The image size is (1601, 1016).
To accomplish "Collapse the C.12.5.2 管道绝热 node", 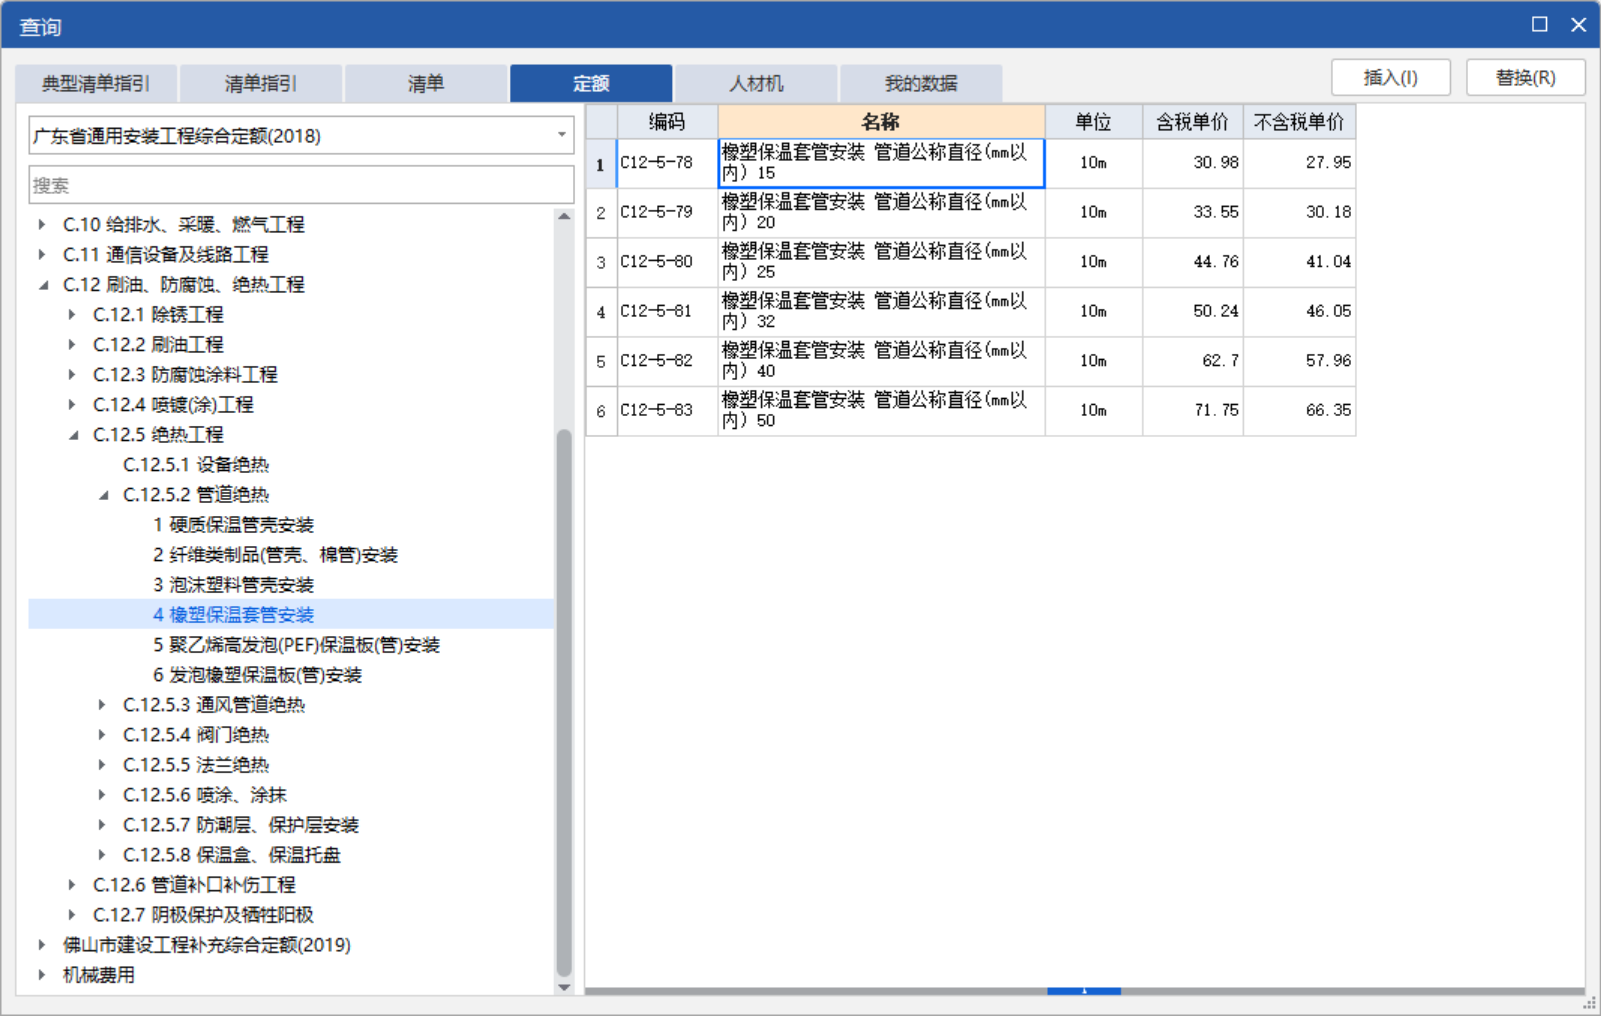I will coord(102,495).
